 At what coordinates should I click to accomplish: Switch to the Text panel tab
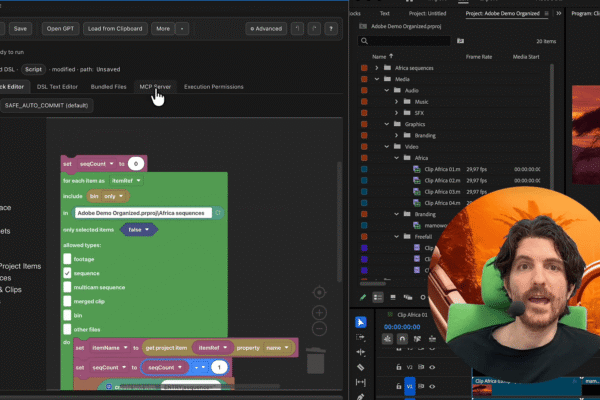click(x=385, y=13)
